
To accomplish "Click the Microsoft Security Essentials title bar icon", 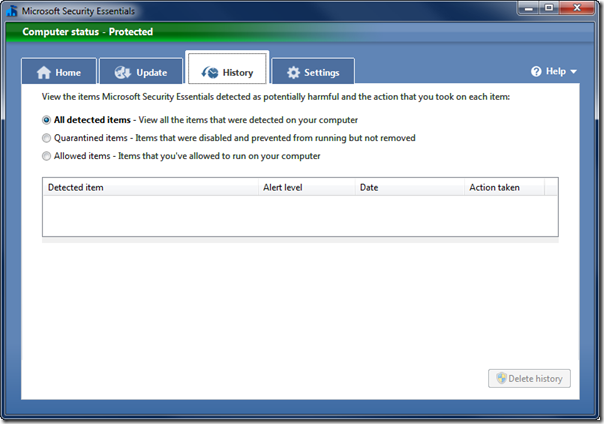I will tap(12, 11).
